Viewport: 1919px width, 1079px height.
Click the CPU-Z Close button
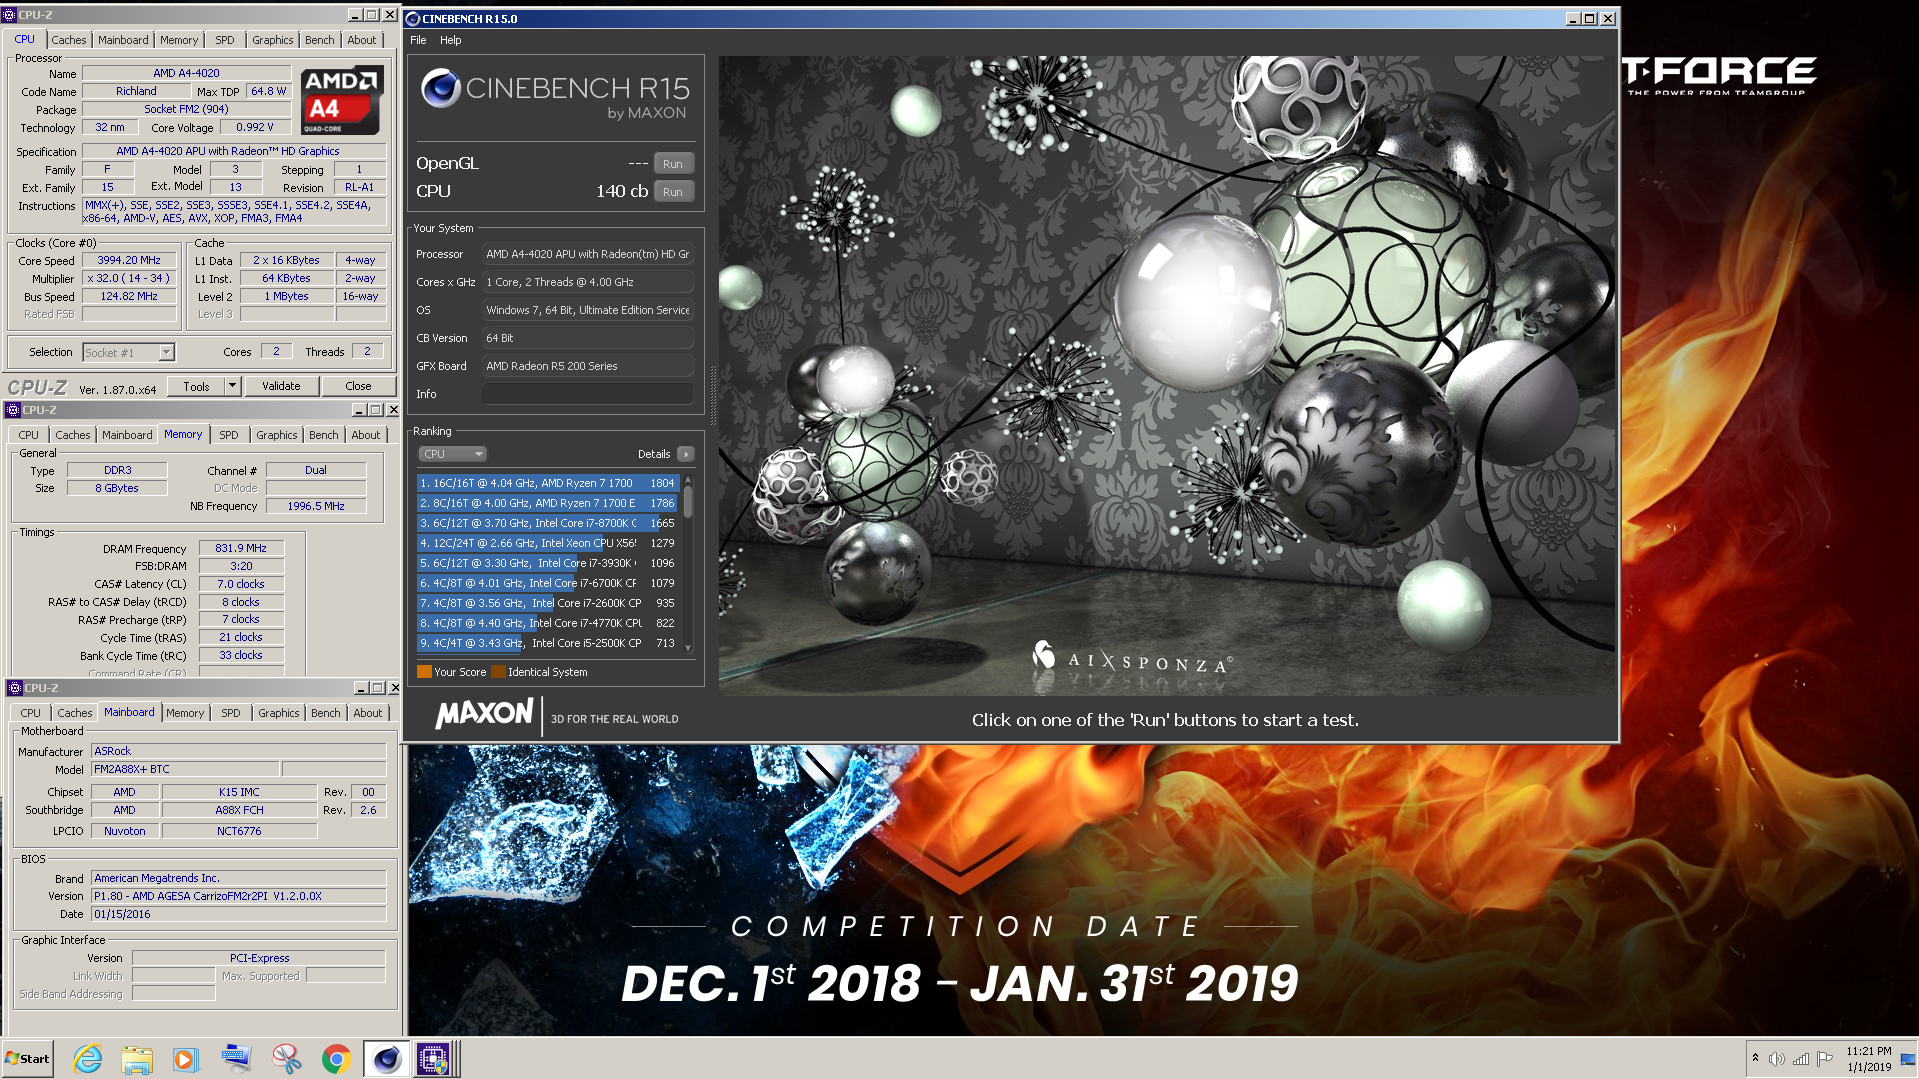(x=358, y=386)
